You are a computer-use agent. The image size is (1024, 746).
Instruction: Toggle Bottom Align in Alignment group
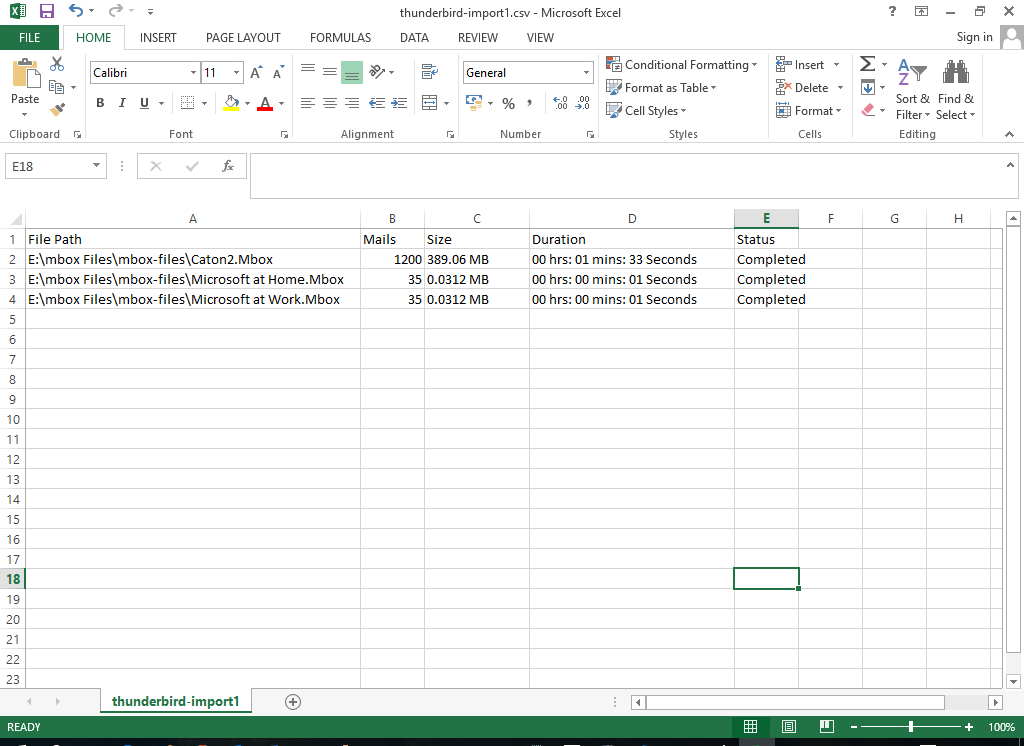tap(352, 72)
